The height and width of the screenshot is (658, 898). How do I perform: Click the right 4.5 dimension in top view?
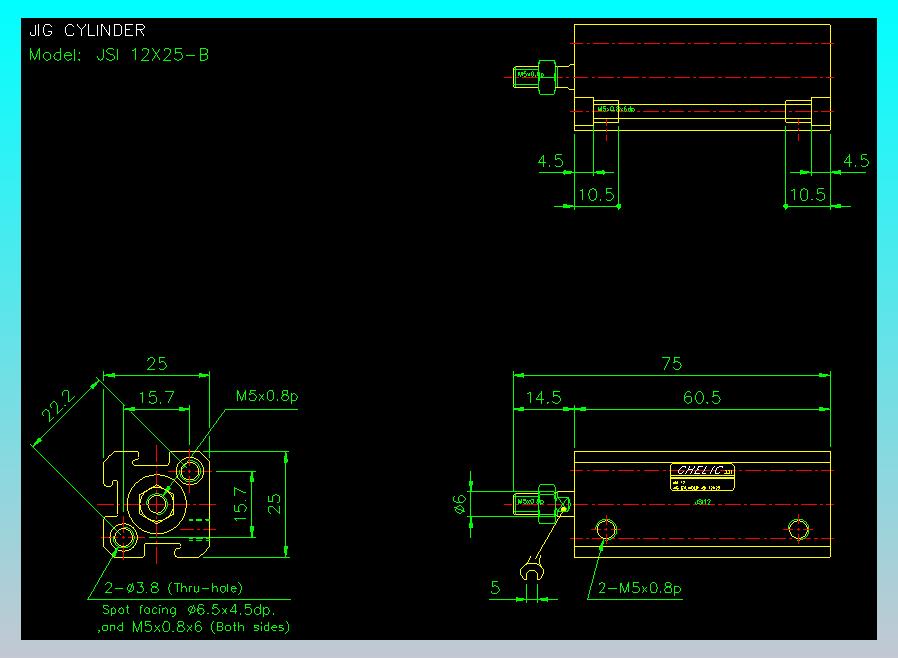pyautogui.click(x=856, y=161)
